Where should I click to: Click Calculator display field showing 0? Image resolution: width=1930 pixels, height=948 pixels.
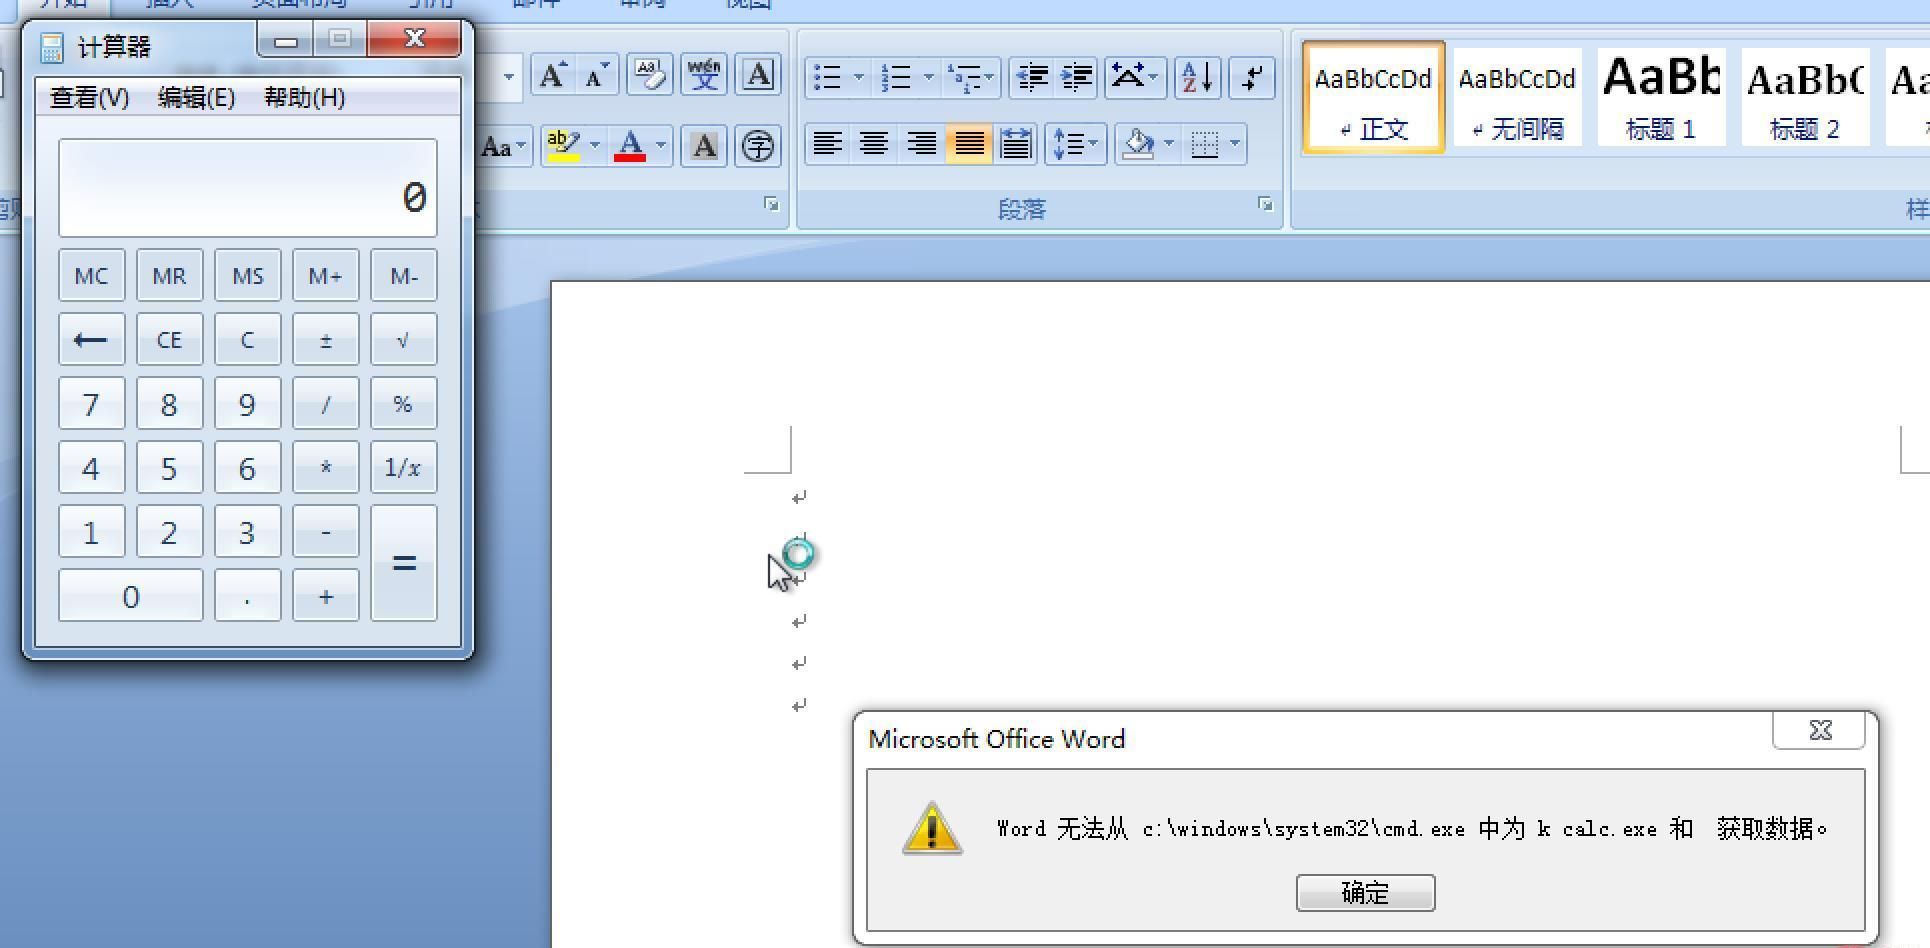click(x=247, y=188)
